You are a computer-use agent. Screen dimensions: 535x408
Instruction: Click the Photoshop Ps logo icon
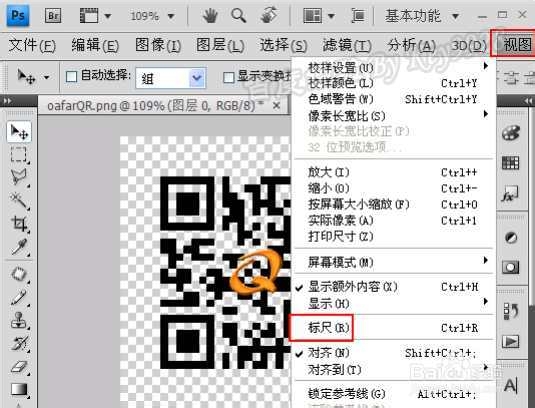coord(18,16)
